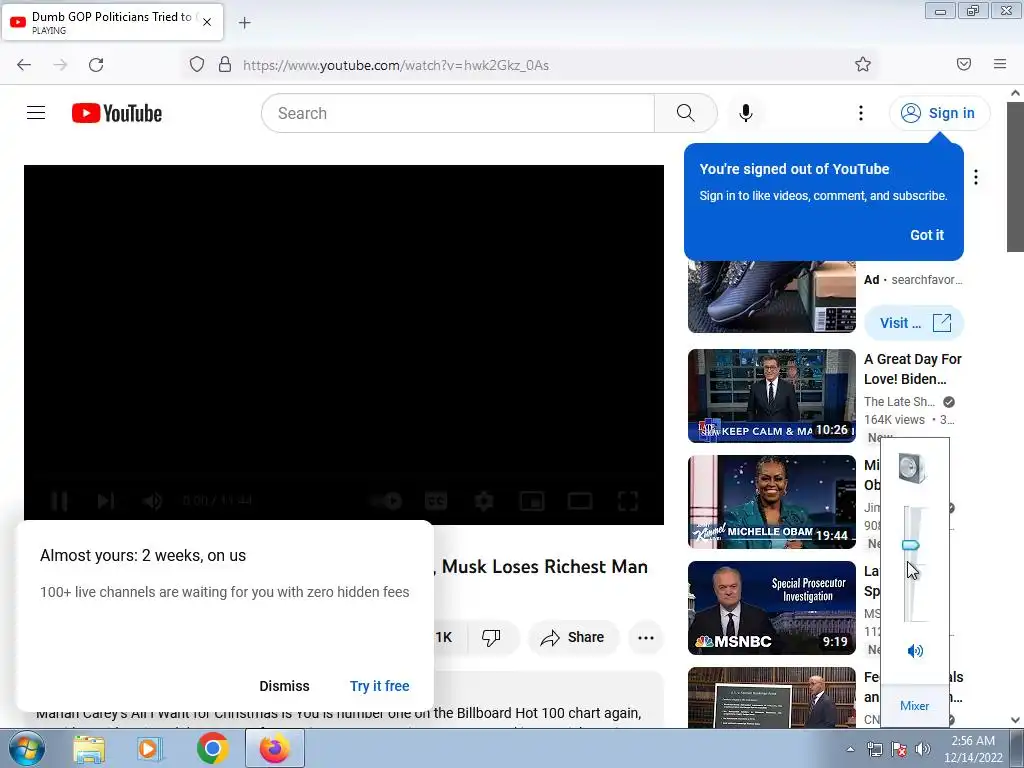Open the YouTube hamburger guide menu
The width and height of the screenshot is (1024, 768).
click(36, 113)
